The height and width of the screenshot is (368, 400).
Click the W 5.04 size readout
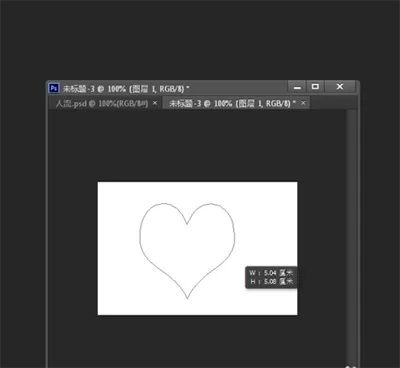coord(271,273)
